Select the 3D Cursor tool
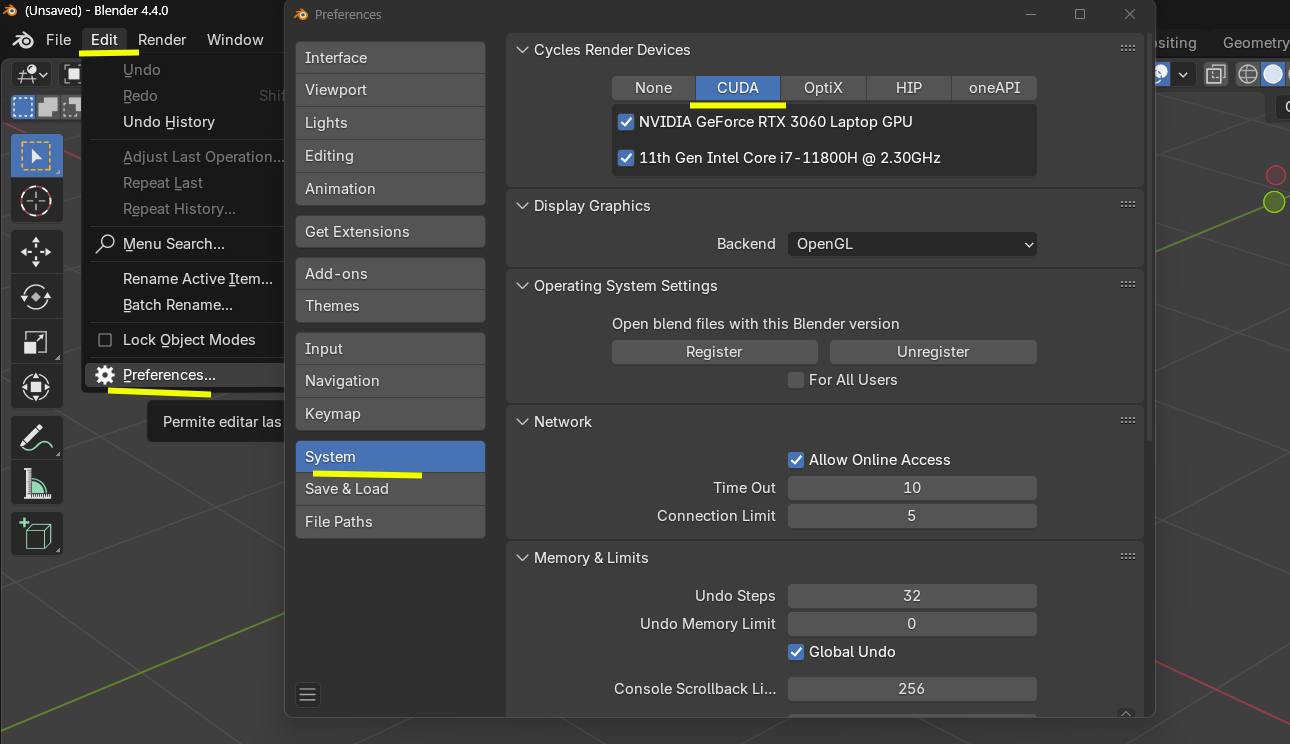1290x744 pixels. pos(36,201)
